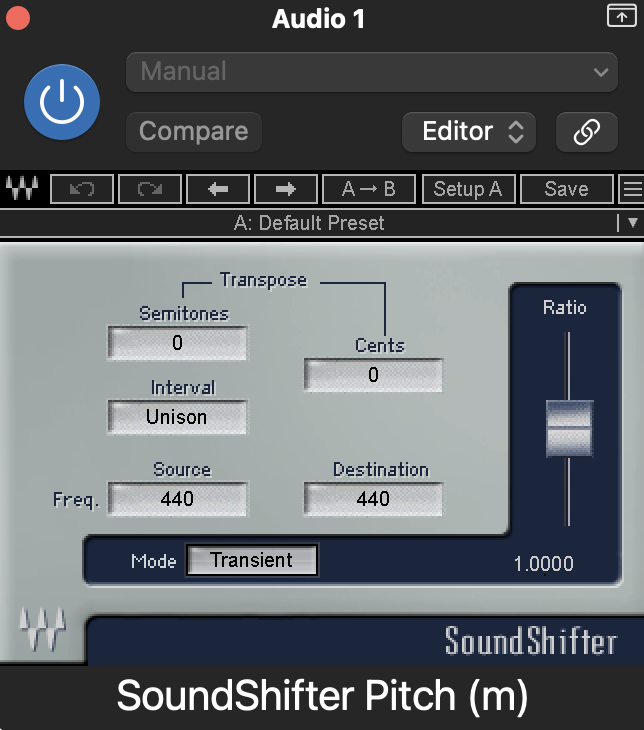Viewport: 644px width, 730px height.
Task: Select the Semitones value field
Action: (x=177, y=343)
